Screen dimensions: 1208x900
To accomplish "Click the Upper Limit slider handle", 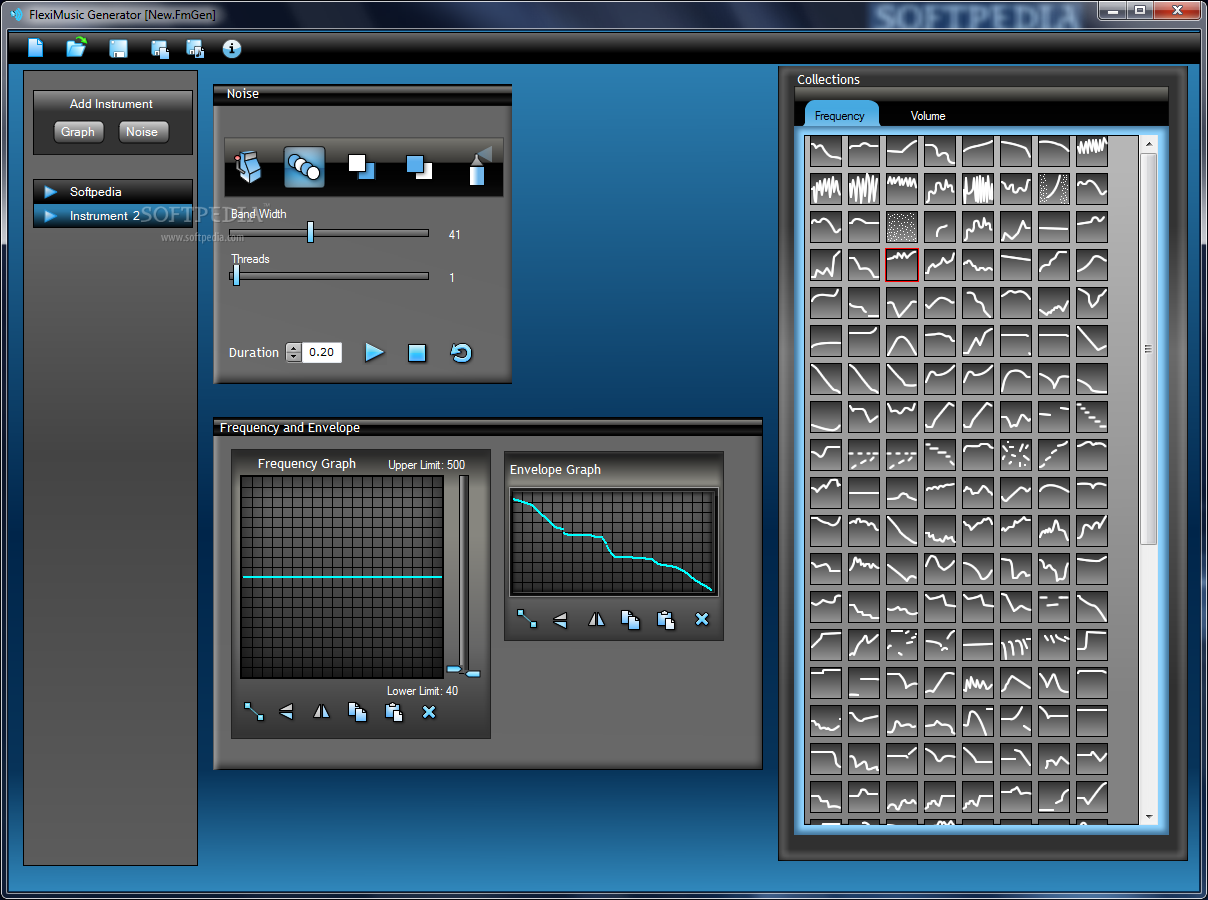I will (x=454, y=668).
